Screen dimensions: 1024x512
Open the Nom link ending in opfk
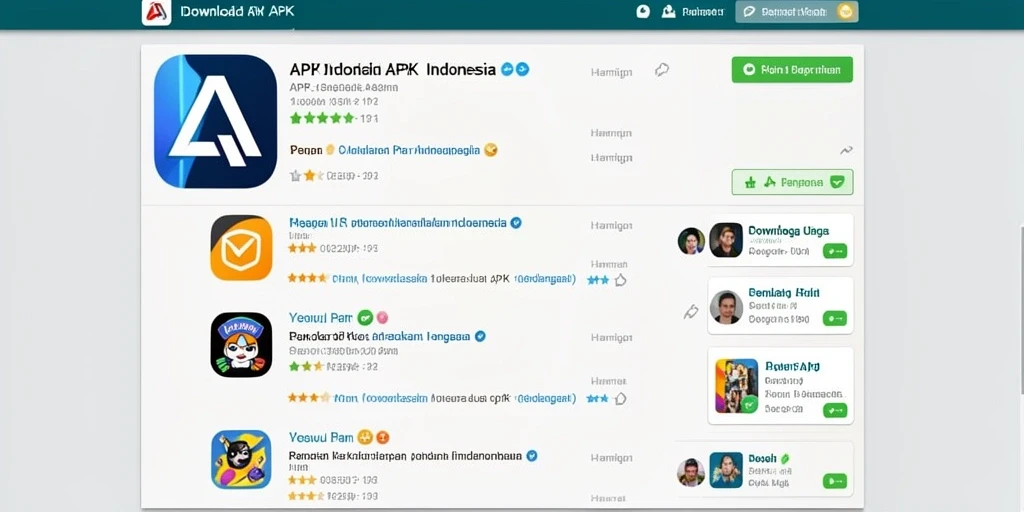pyautogui.click(x=455, y=398)
